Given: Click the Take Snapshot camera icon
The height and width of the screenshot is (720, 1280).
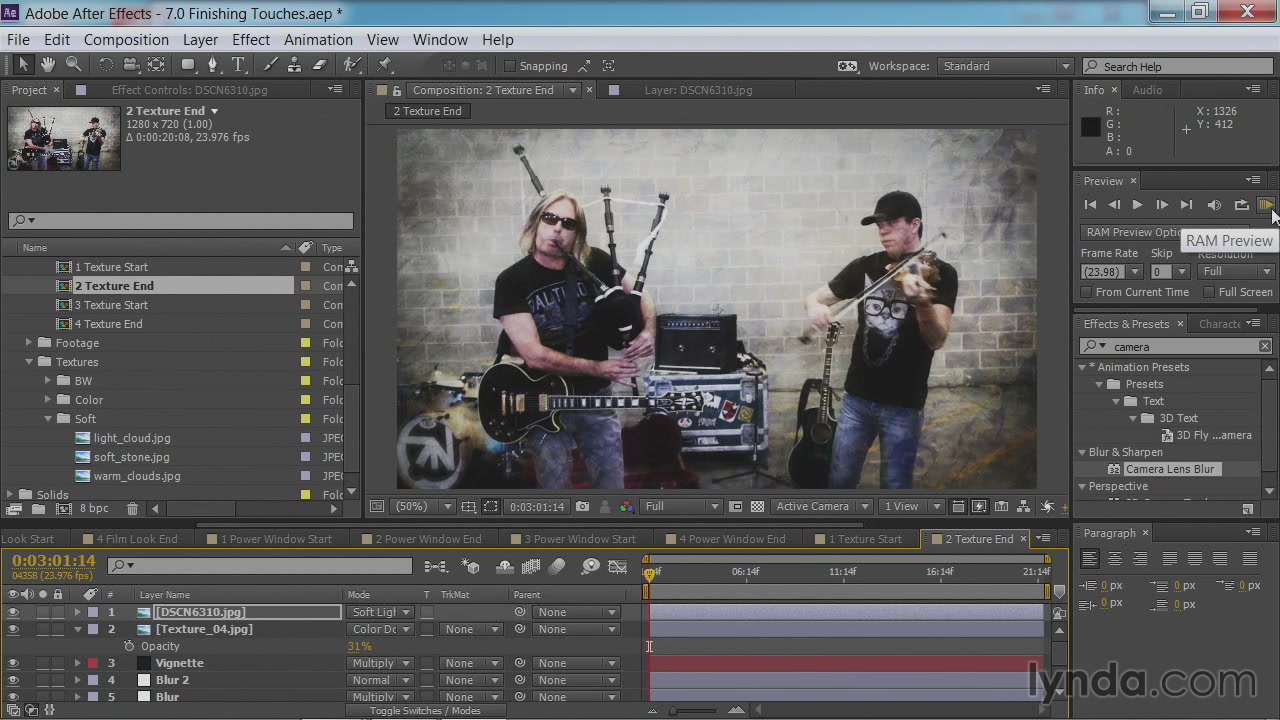Looking at the screenshot, I should [583, 507].
